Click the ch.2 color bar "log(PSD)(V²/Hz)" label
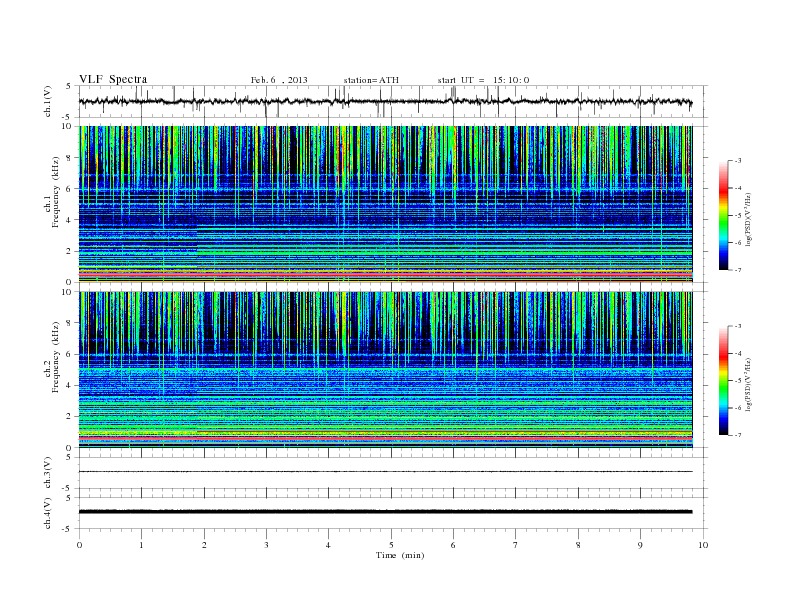 (x=749, y=384)
